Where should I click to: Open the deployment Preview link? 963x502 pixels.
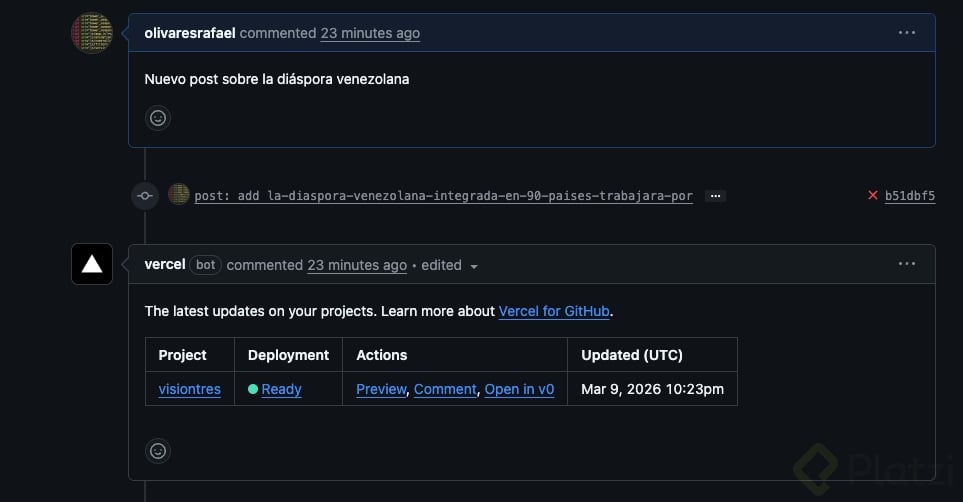pyautogui.click(x=381, y=389)
